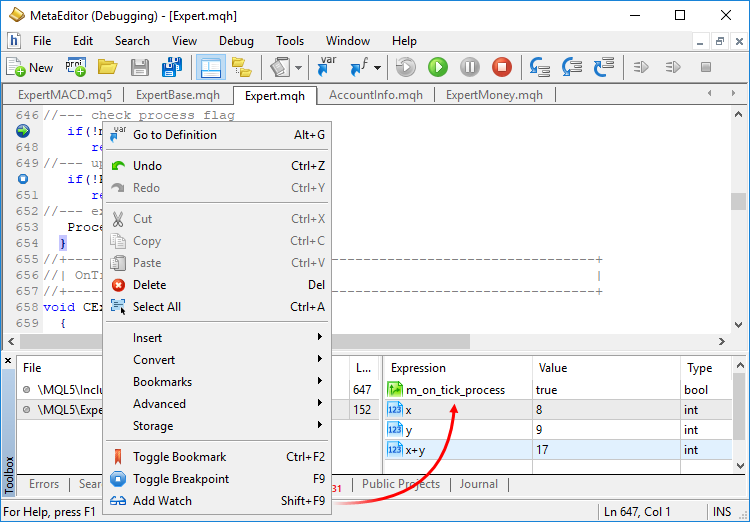Select the x+y watch expression row
The width and height of the screenshot is (750, 522).
click(x=558, y=450)
